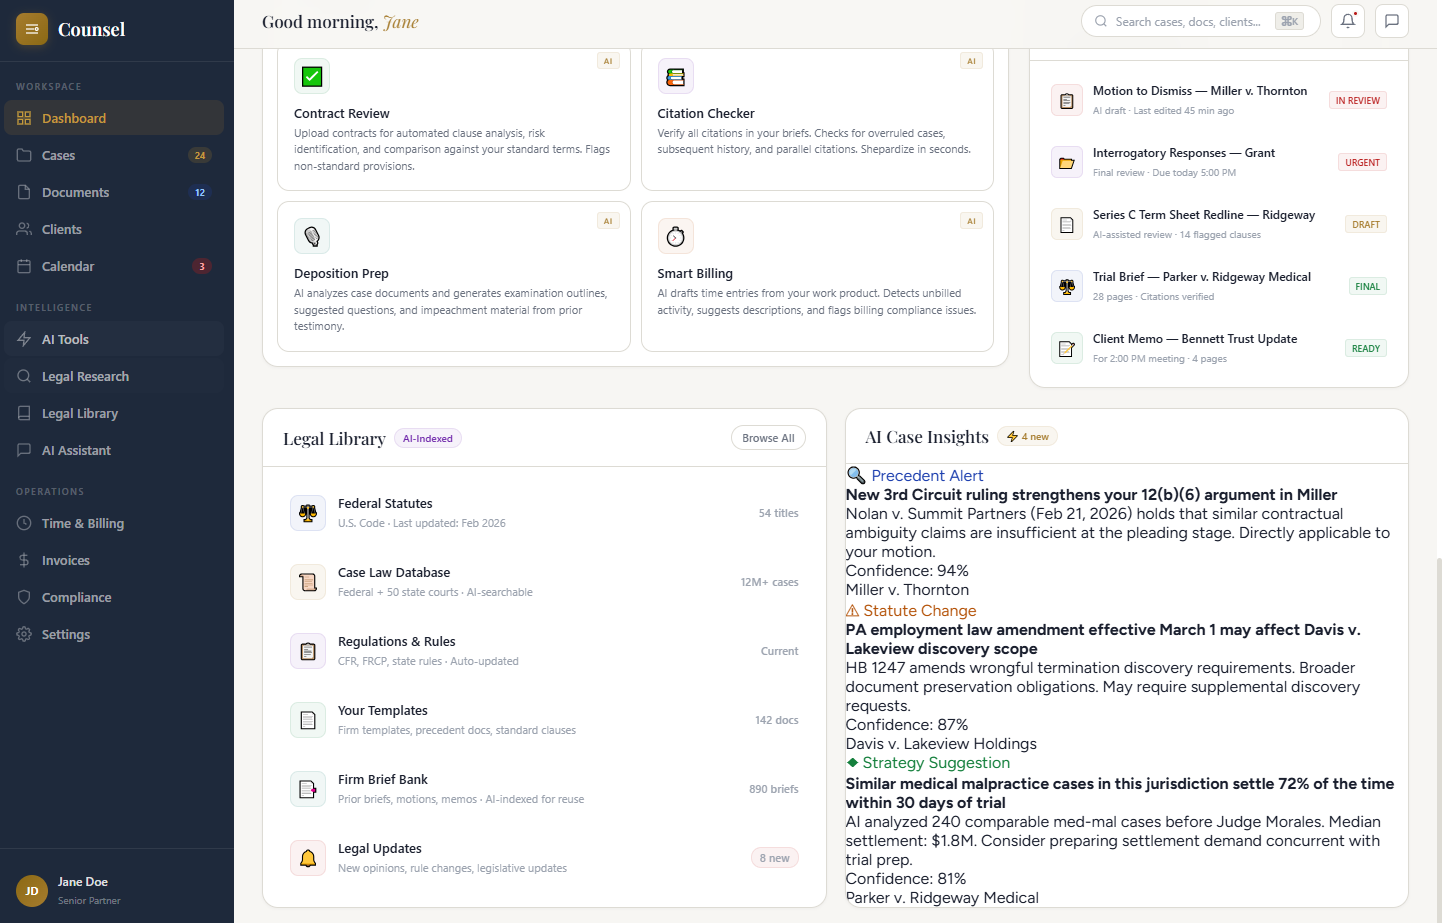Click the Browse All button

coord(768,438)
